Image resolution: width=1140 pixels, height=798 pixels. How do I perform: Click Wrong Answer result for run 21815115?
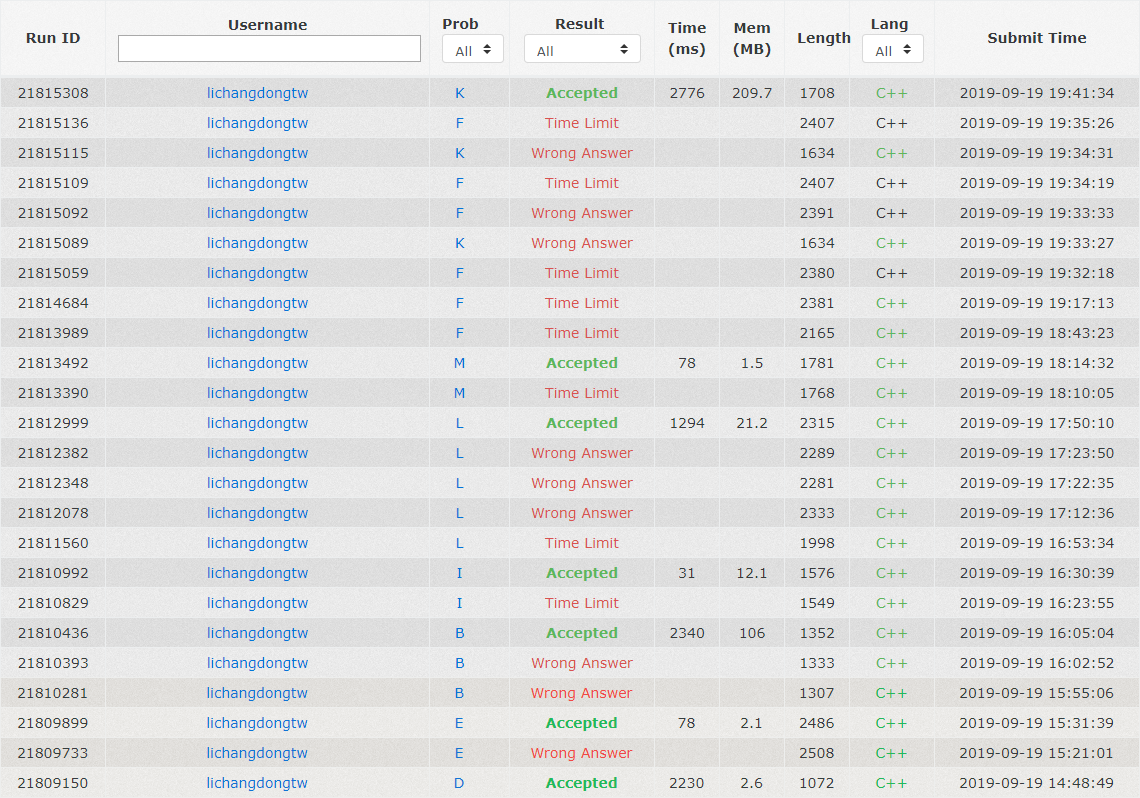pos(582,153)
